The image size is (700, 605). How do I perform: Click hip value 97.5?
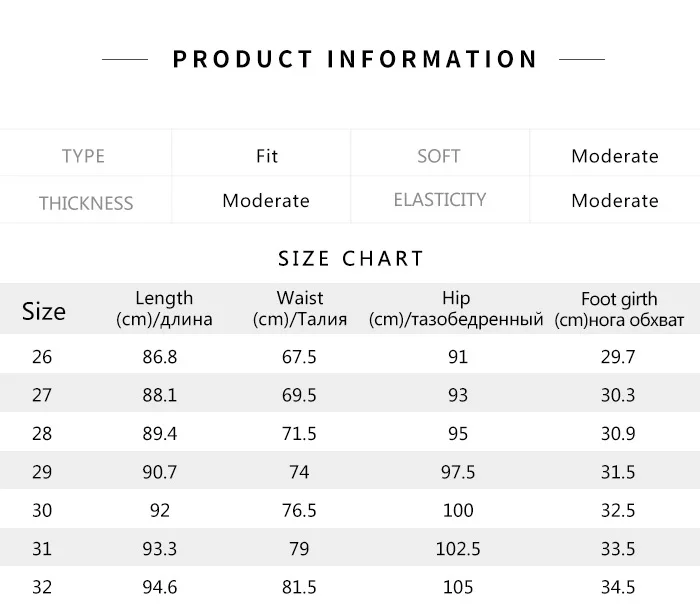(457, 472)
